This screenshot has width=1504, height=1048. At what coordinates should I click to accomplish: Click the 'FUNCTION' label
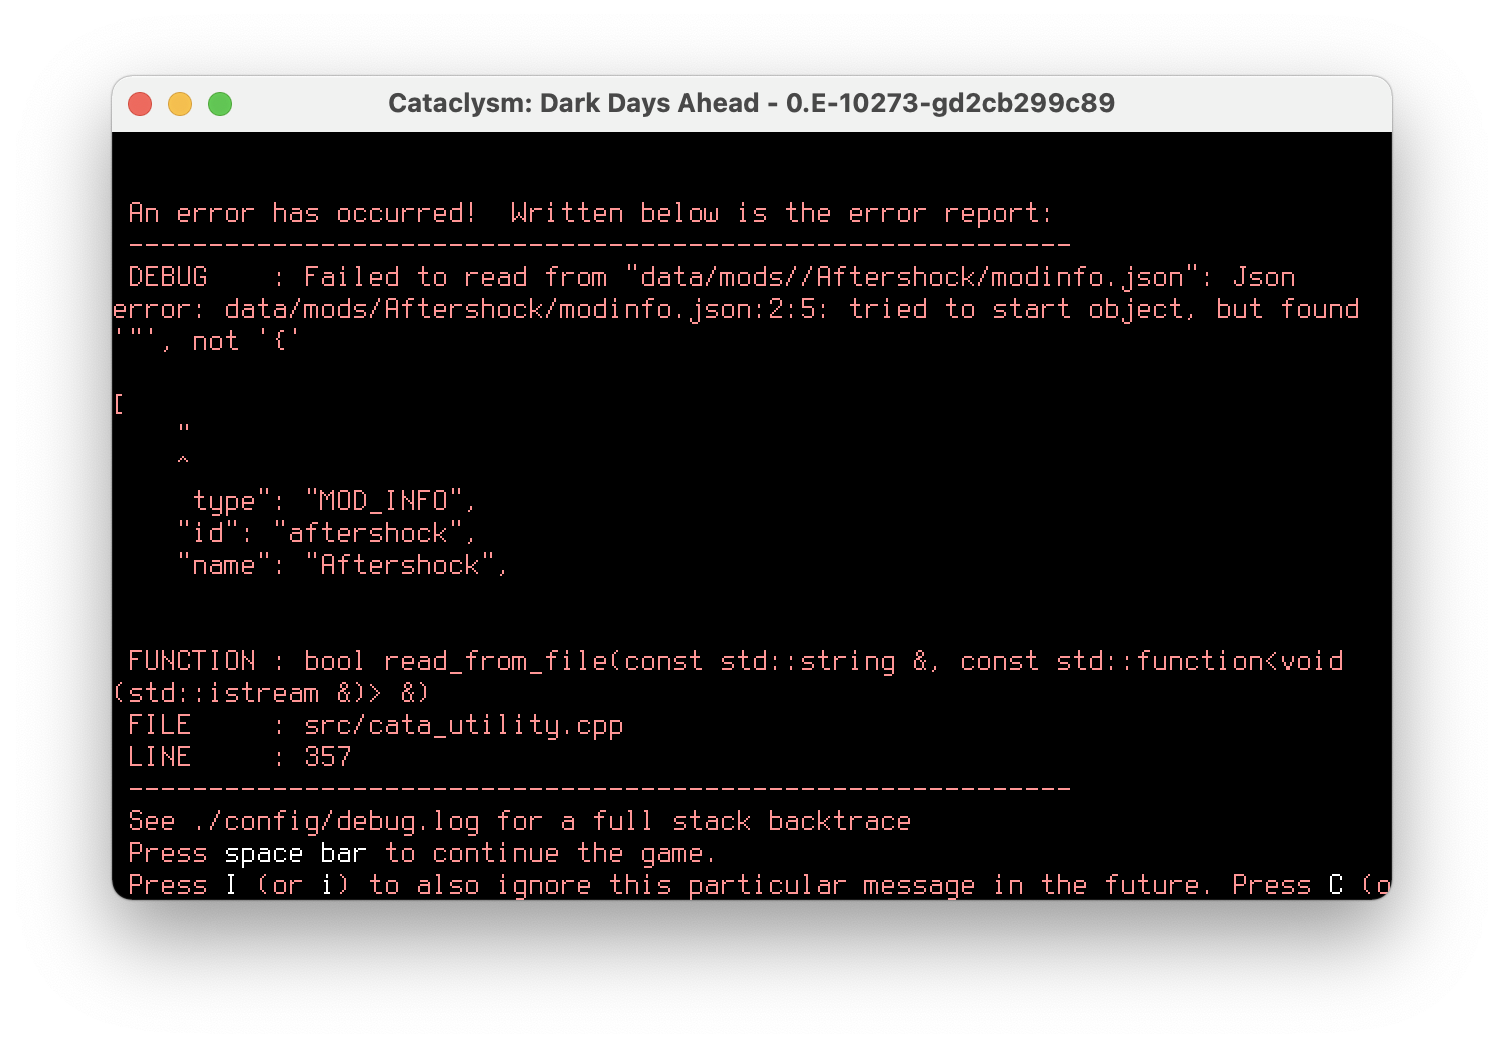click(x=192, y=661)
